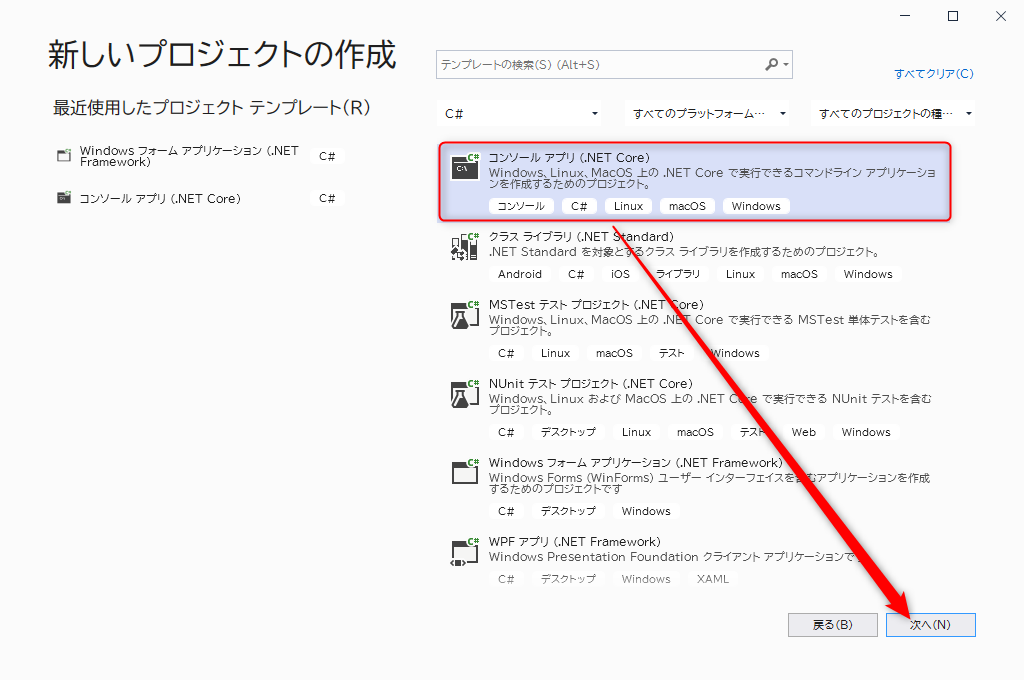This screenshot has width=1024, height=680.
Task: Open the C# language filter dropdown
Action: pos(520,114)
